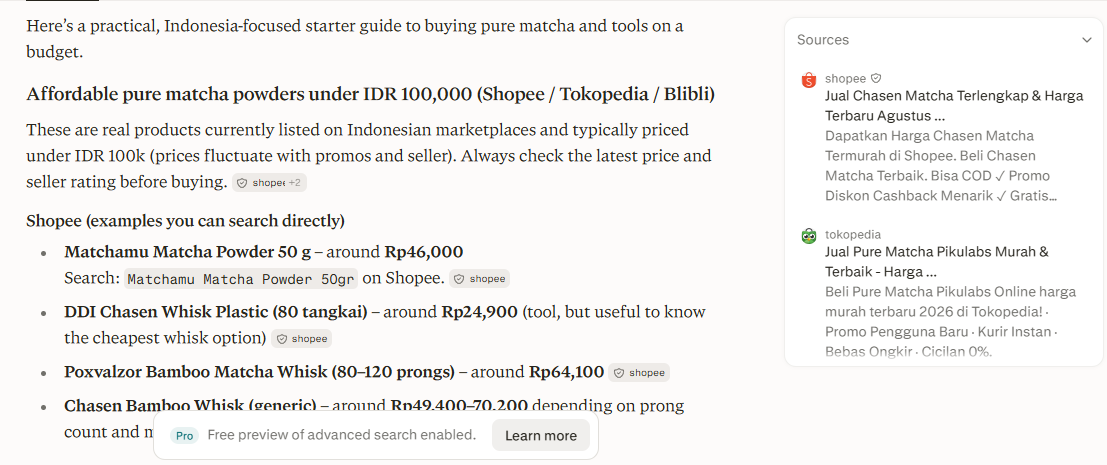Click shield icon in Poxvalzor citation chip

click(620, 373)
